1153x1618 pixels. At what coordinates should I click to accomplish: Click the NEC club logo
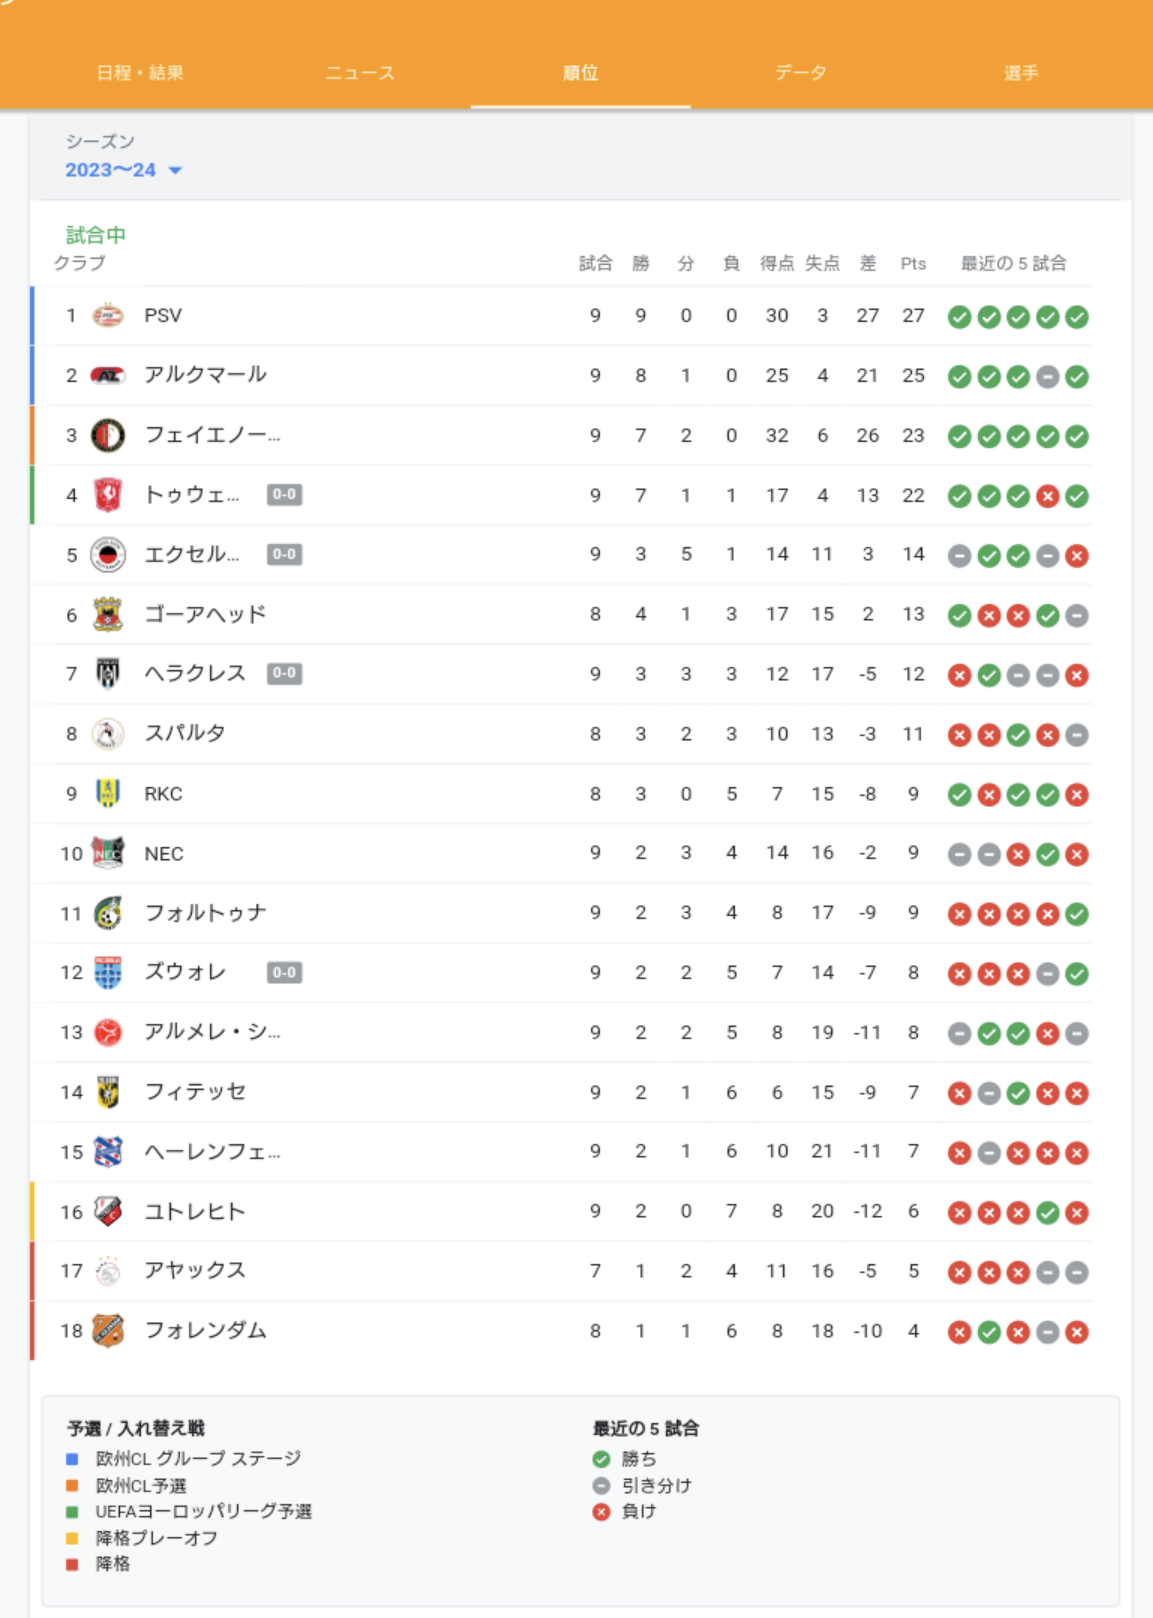coord(107,853)
